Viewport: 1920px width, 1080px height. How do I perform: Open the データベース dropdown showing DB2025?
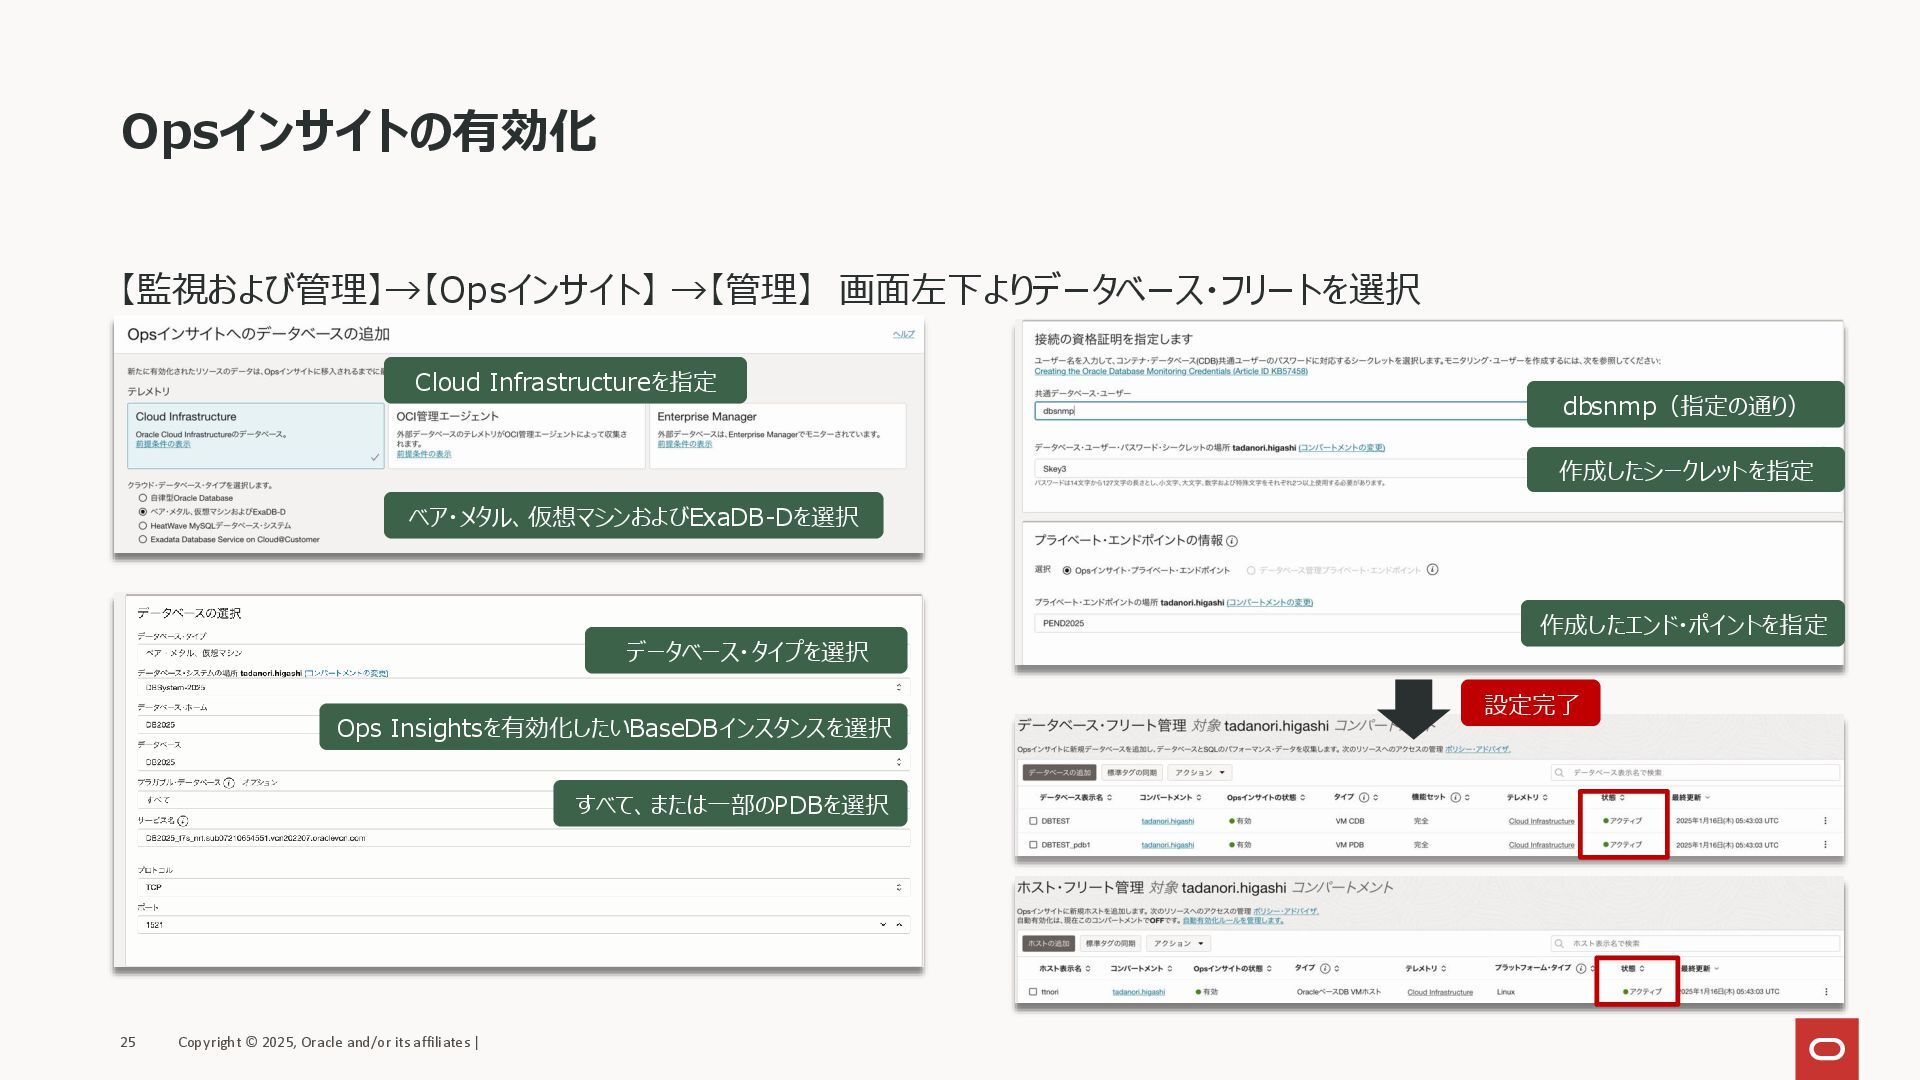click(x=524, y=762)
